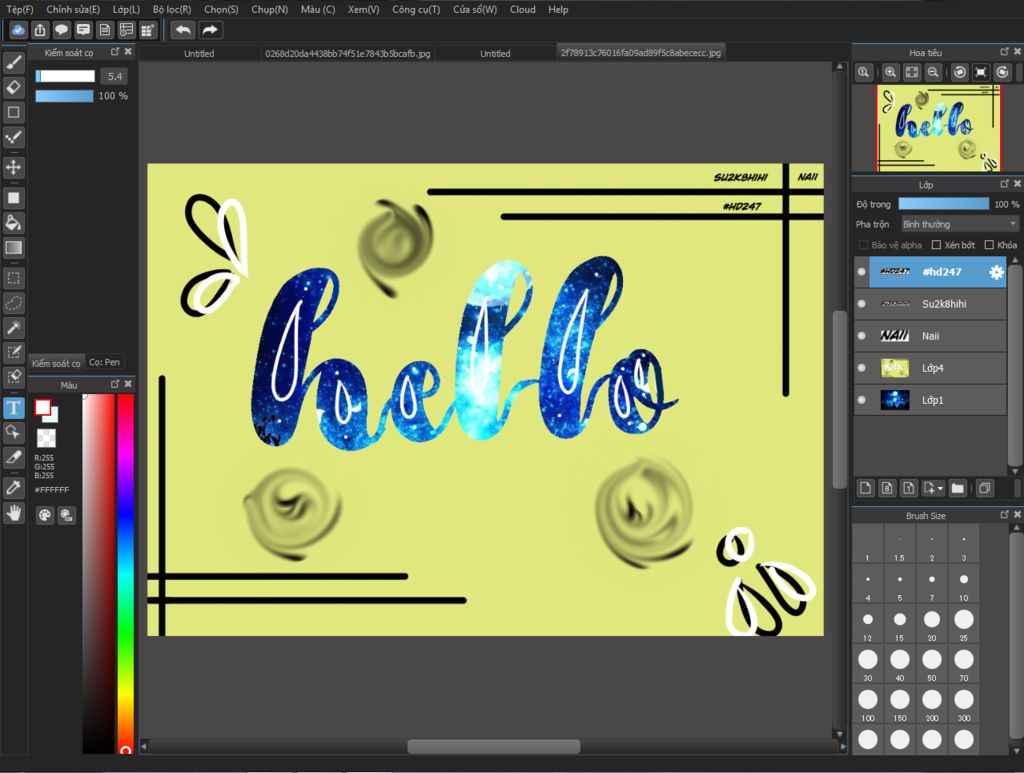Select the Bucket fill tool
The width and height of the screenshot is (1024, 773).
[x=14, y=222]
